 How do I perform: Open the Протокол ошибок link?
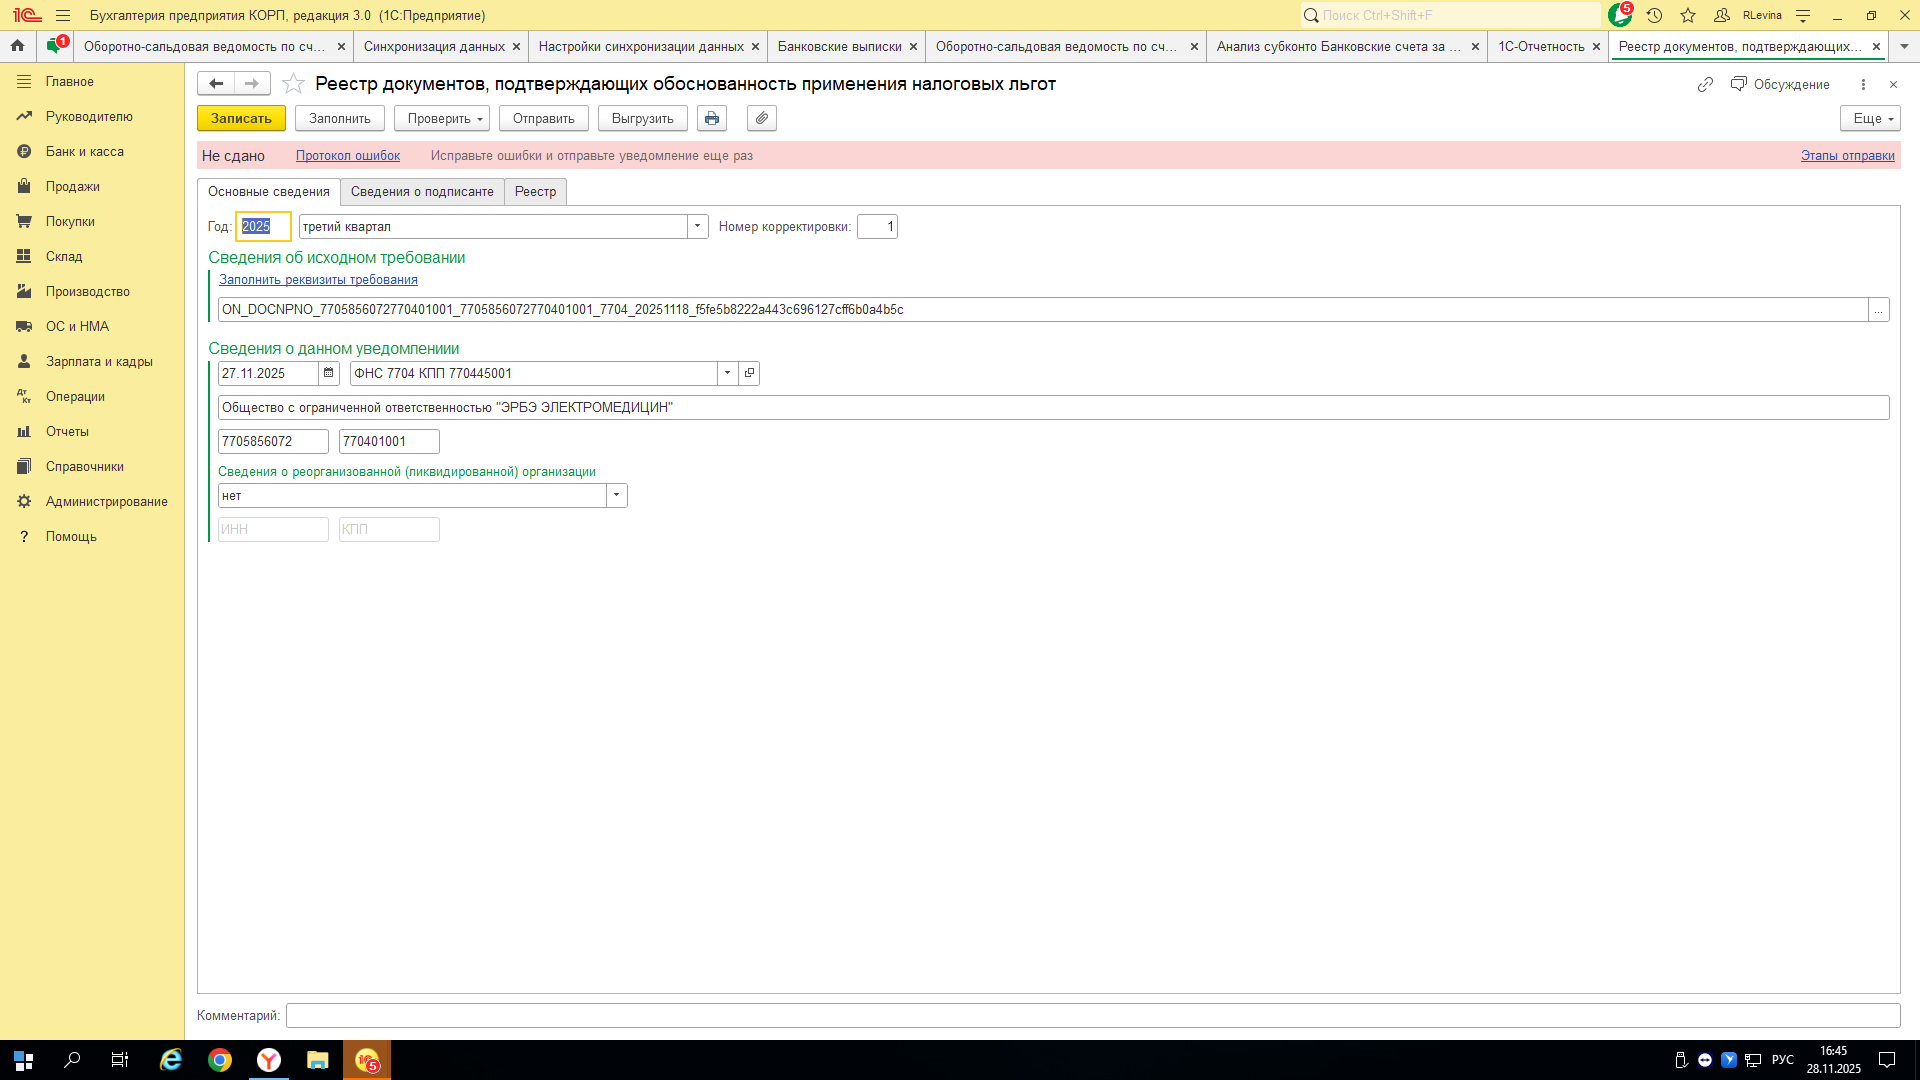(x=347, y=155)
